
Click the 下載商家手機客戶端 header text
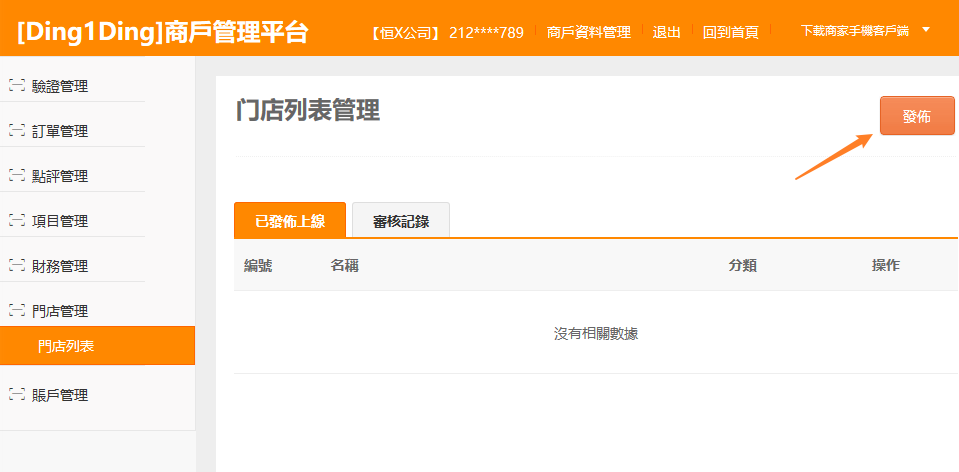pyautogui.click(x=854, y=31)
